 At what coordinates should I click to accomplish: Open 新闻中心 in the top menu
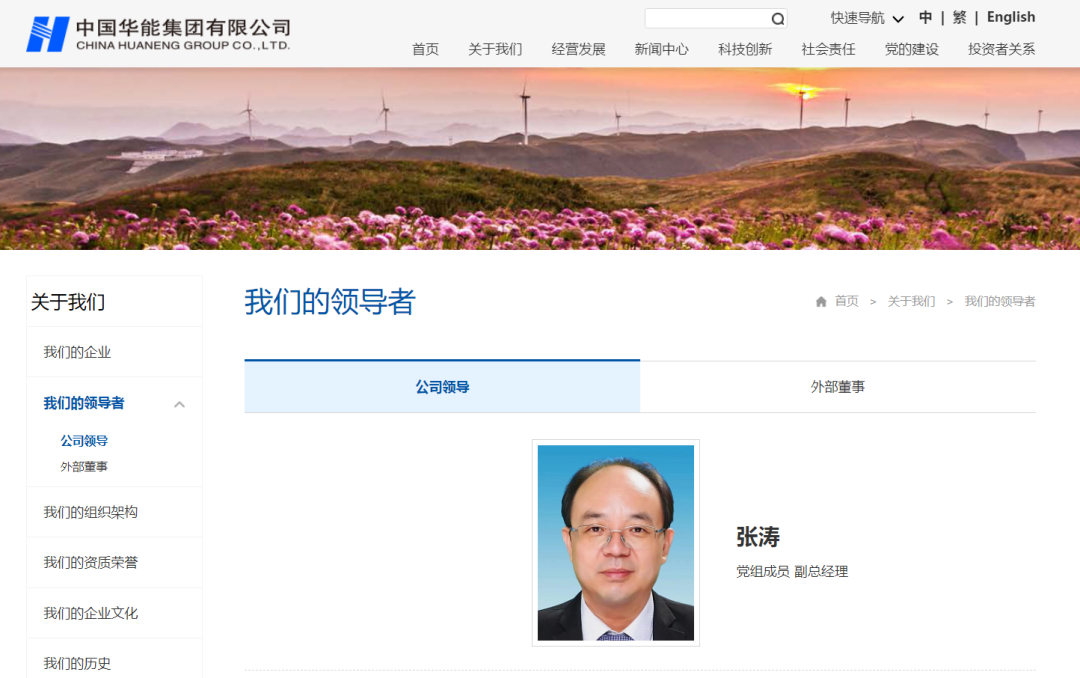(661, 50)
